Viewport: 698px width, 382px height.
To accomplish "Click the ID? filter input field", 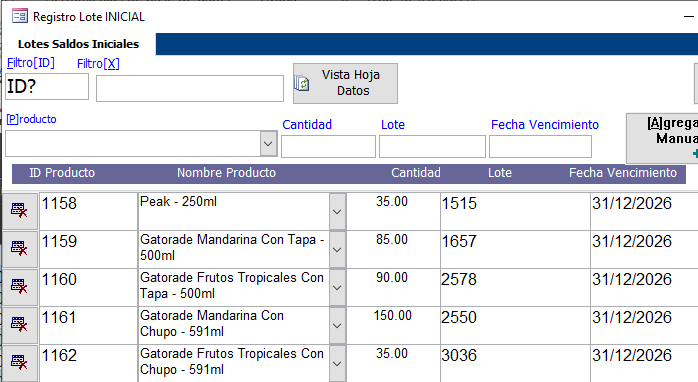I will [47, 86].
